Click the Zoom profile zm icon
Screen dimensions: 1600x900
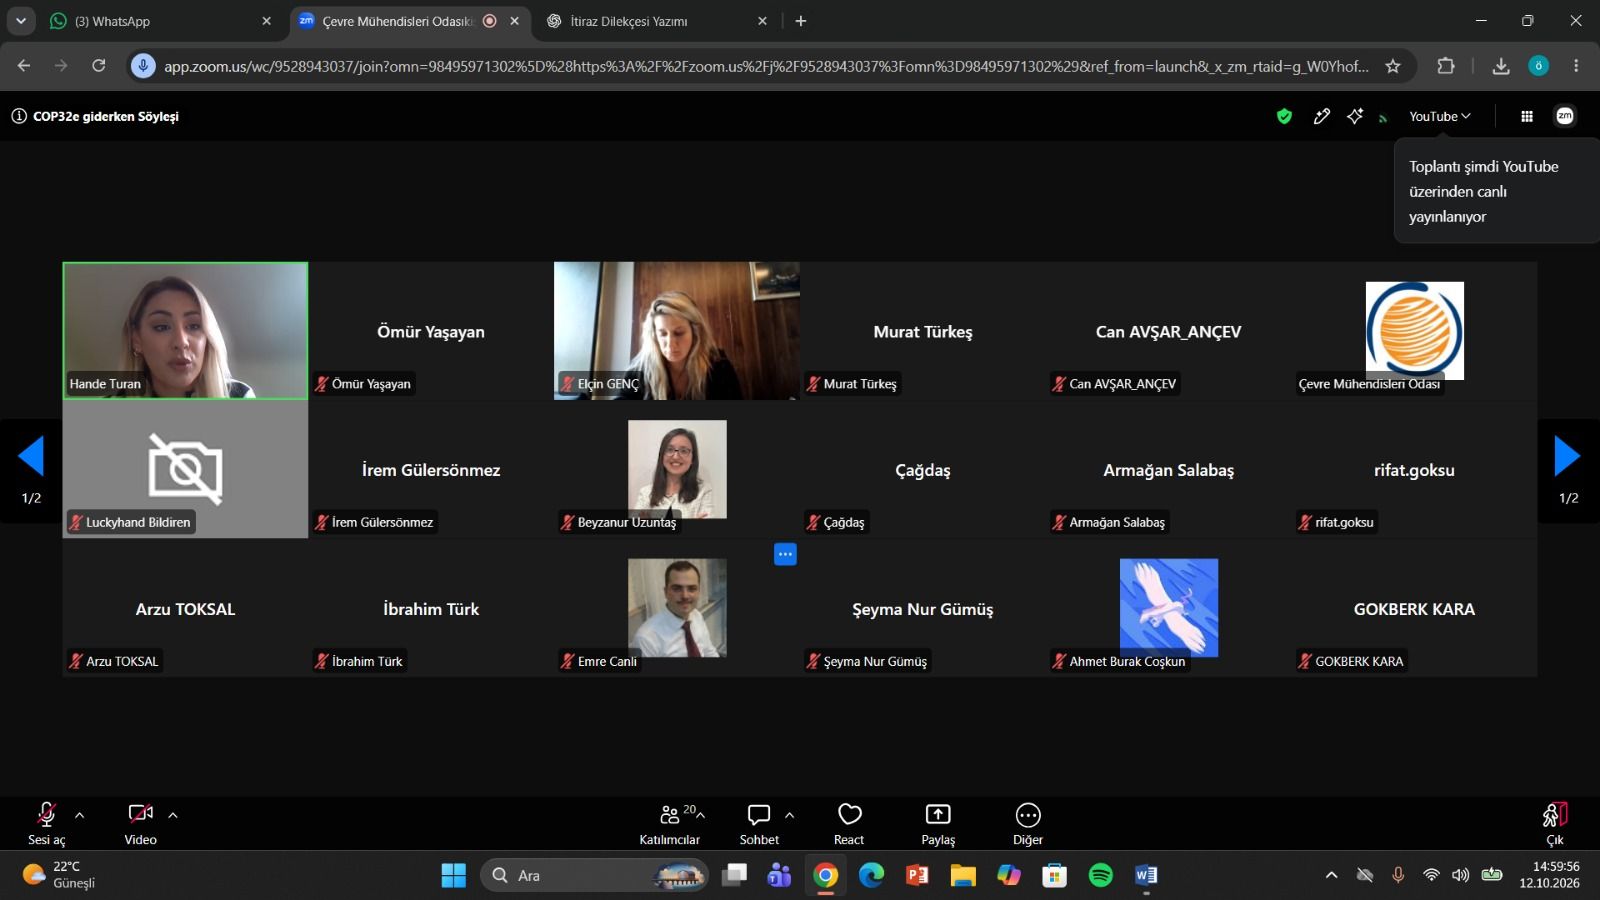[x=1565, y=116]
